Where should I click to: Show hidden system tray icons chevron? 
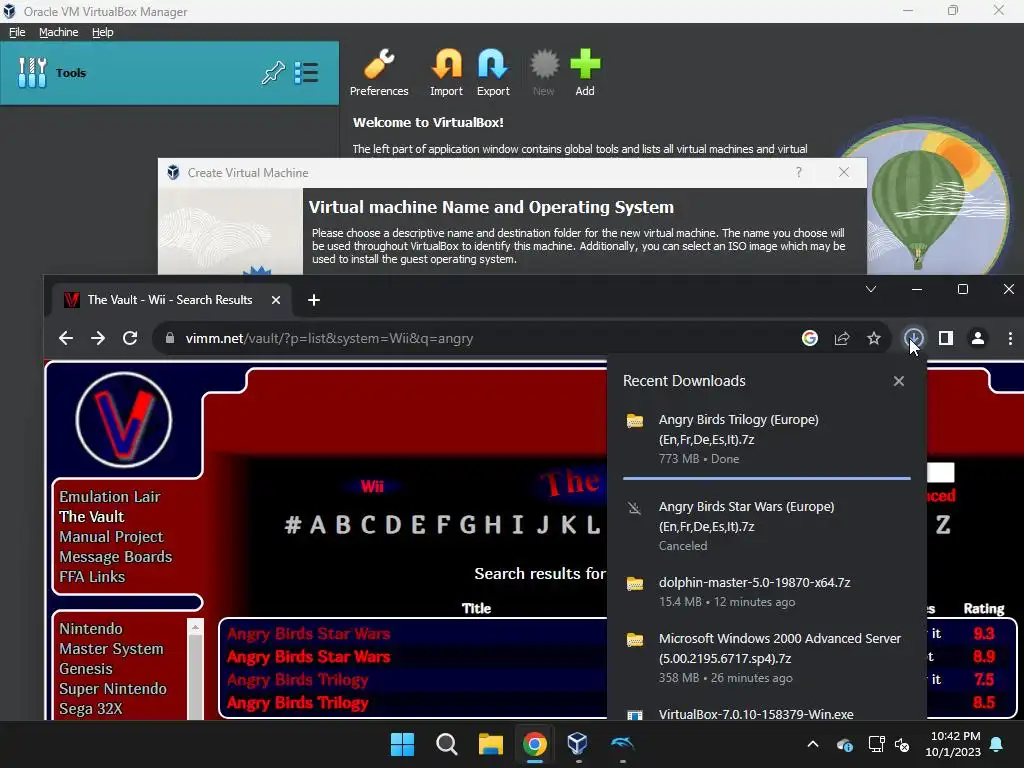[812, 744]
